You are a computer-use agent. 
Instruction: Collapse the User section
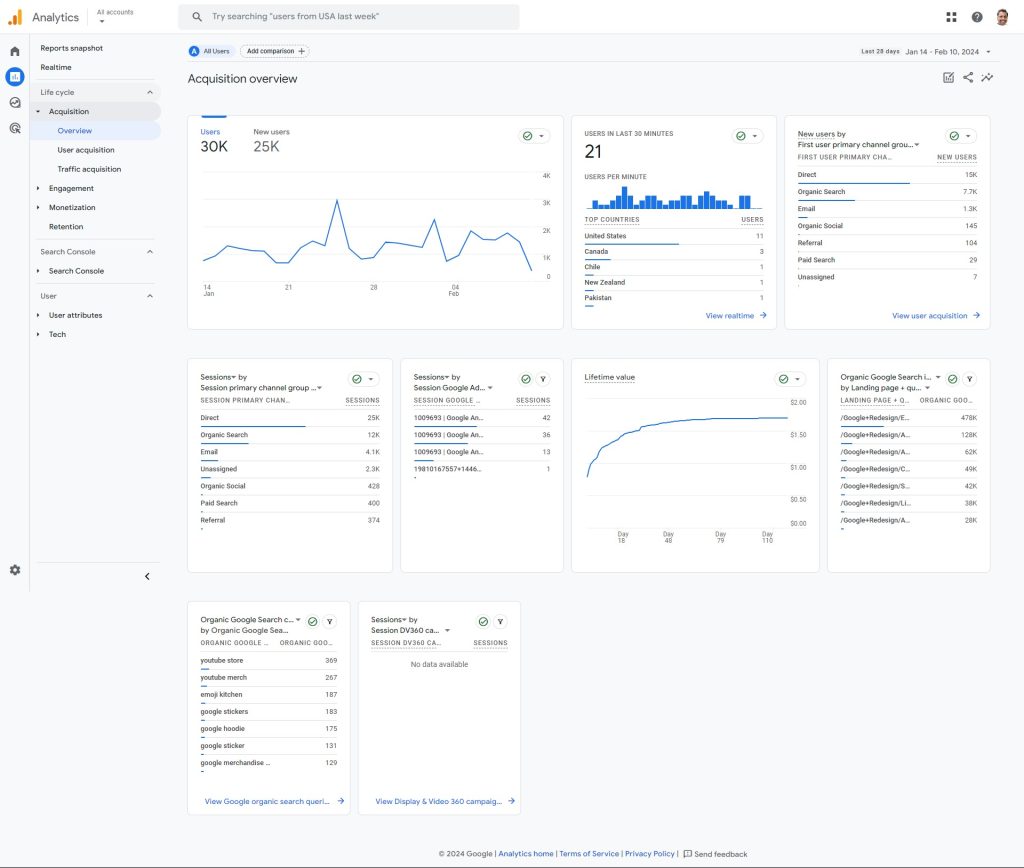(150, 296)
